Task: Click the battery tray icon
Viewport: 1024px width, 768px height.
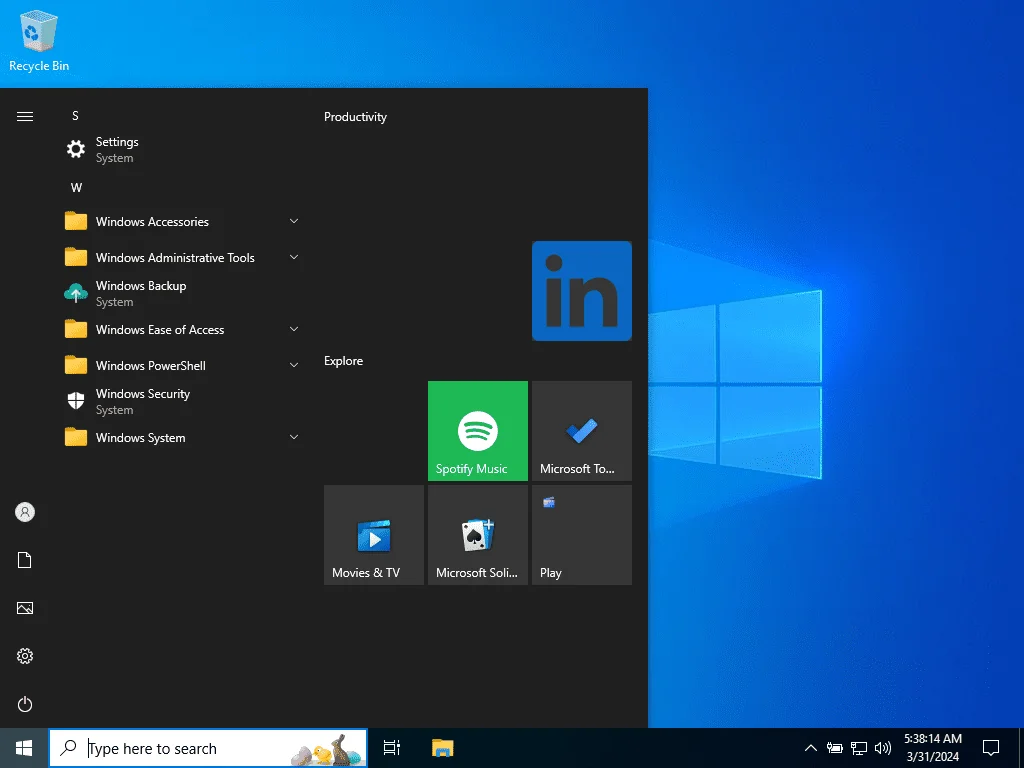Action: point(835,748)
